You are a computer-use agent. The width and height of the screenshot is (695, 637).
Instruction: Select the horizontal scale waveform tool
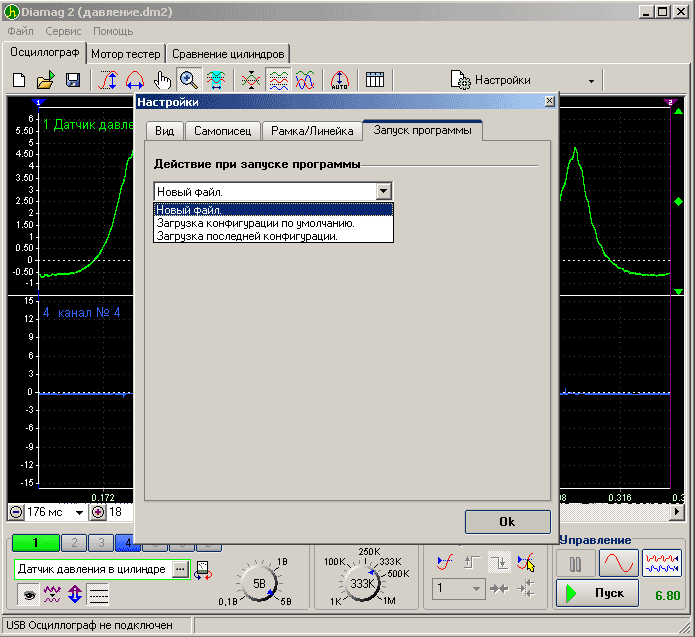pyautogui.click(x=135, y=80)
